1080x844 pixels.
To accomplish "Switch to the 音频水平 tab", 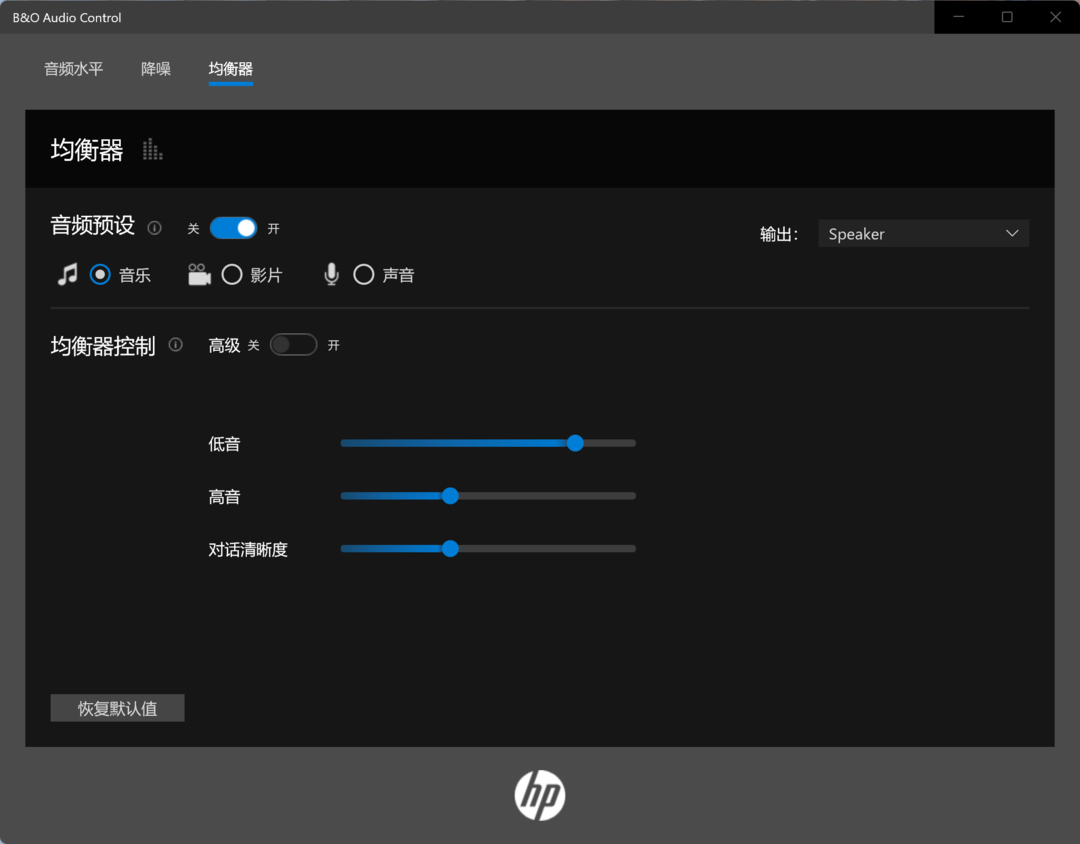I will [73, 69].
